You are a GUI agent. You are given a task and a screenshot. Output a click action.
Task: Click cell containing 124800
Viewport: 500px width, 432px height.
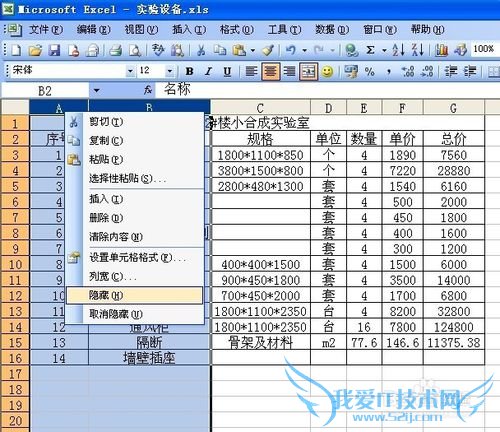pos(454,327)
